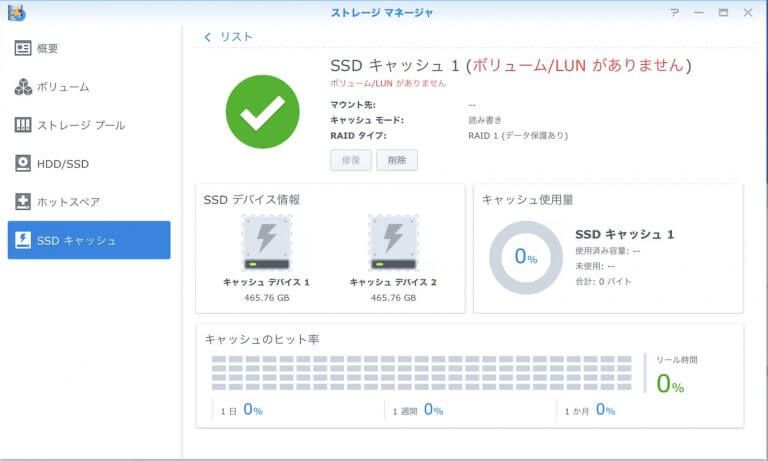Click the ホットスペア hot spare icon
Screen dimensions: 768x461
pyautogui.click(x=23, y=201)
